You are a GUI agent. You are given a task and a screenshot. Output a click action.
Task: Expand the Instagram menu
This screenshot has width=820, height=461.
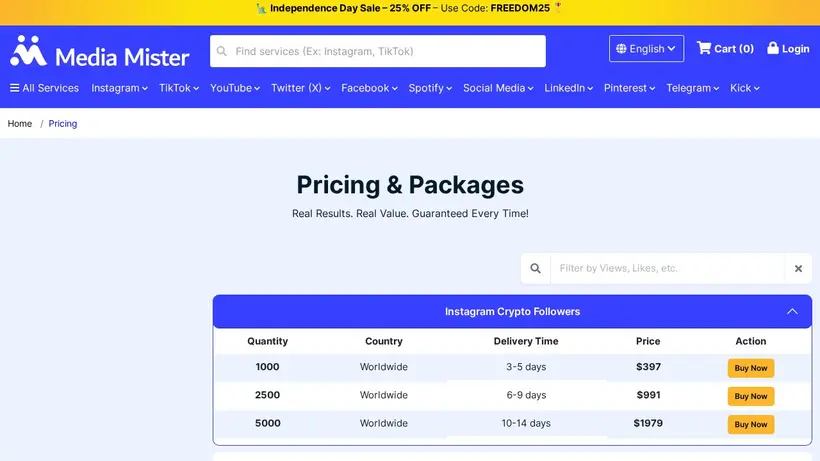(x=119, y=88)
